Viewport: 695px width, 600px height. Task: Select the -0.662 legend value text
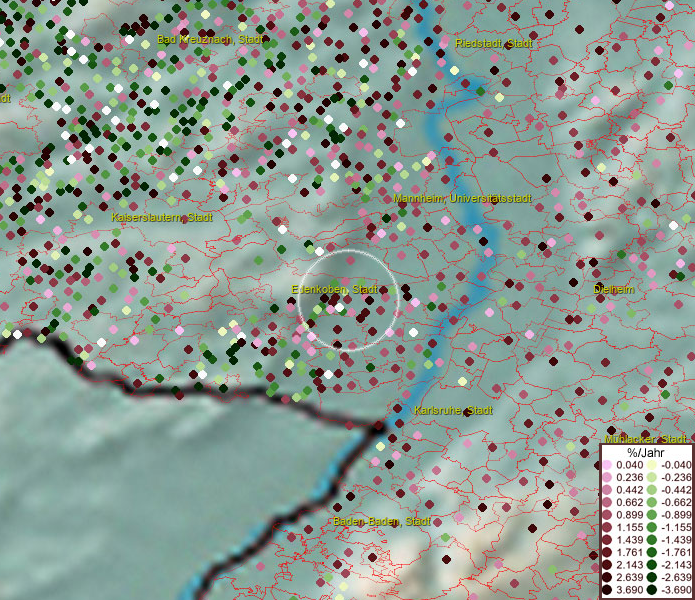[676, 503]
